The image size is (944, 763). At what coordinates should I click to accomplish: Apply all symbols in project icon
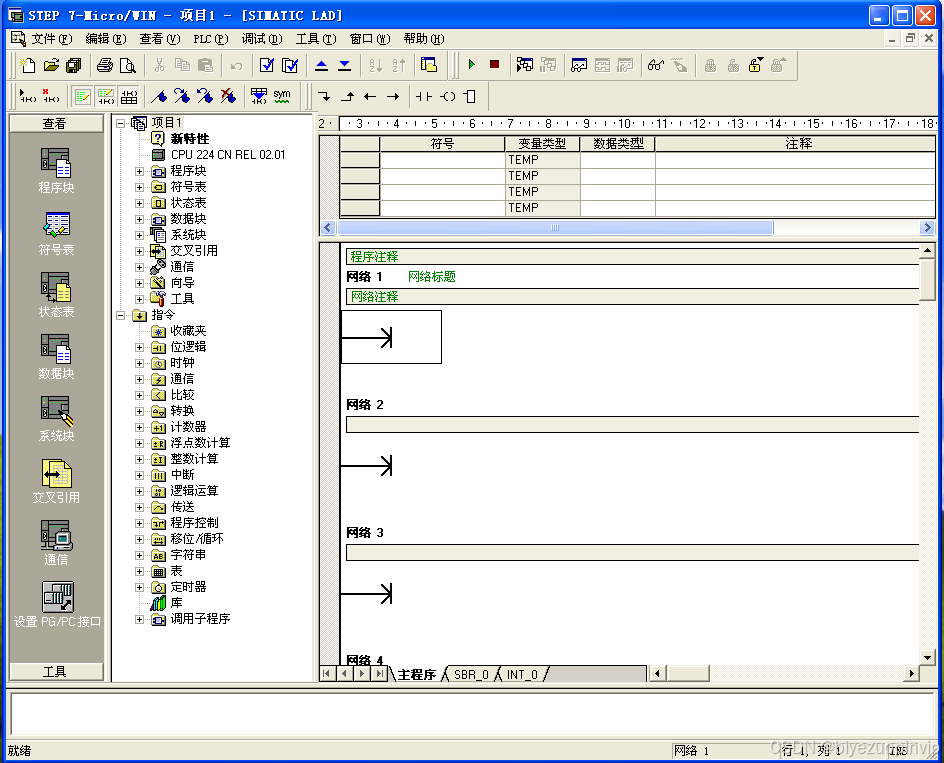(x=259, y=96)
